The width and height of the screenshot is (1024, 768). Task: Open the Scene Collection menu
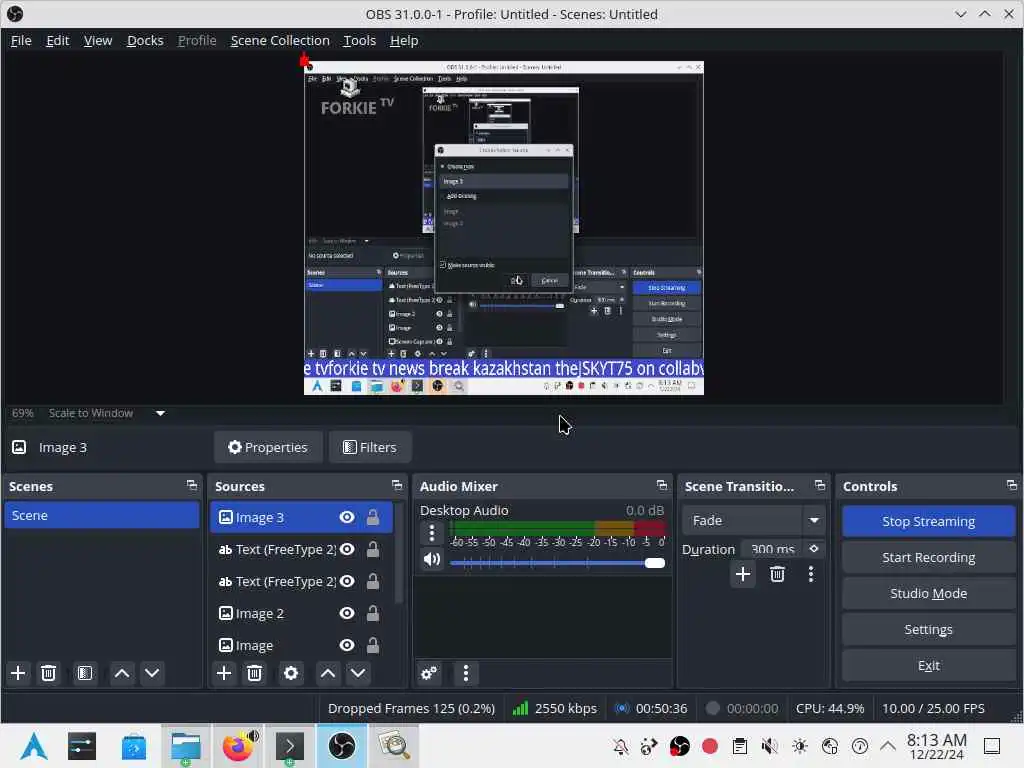tap(280, 40)
